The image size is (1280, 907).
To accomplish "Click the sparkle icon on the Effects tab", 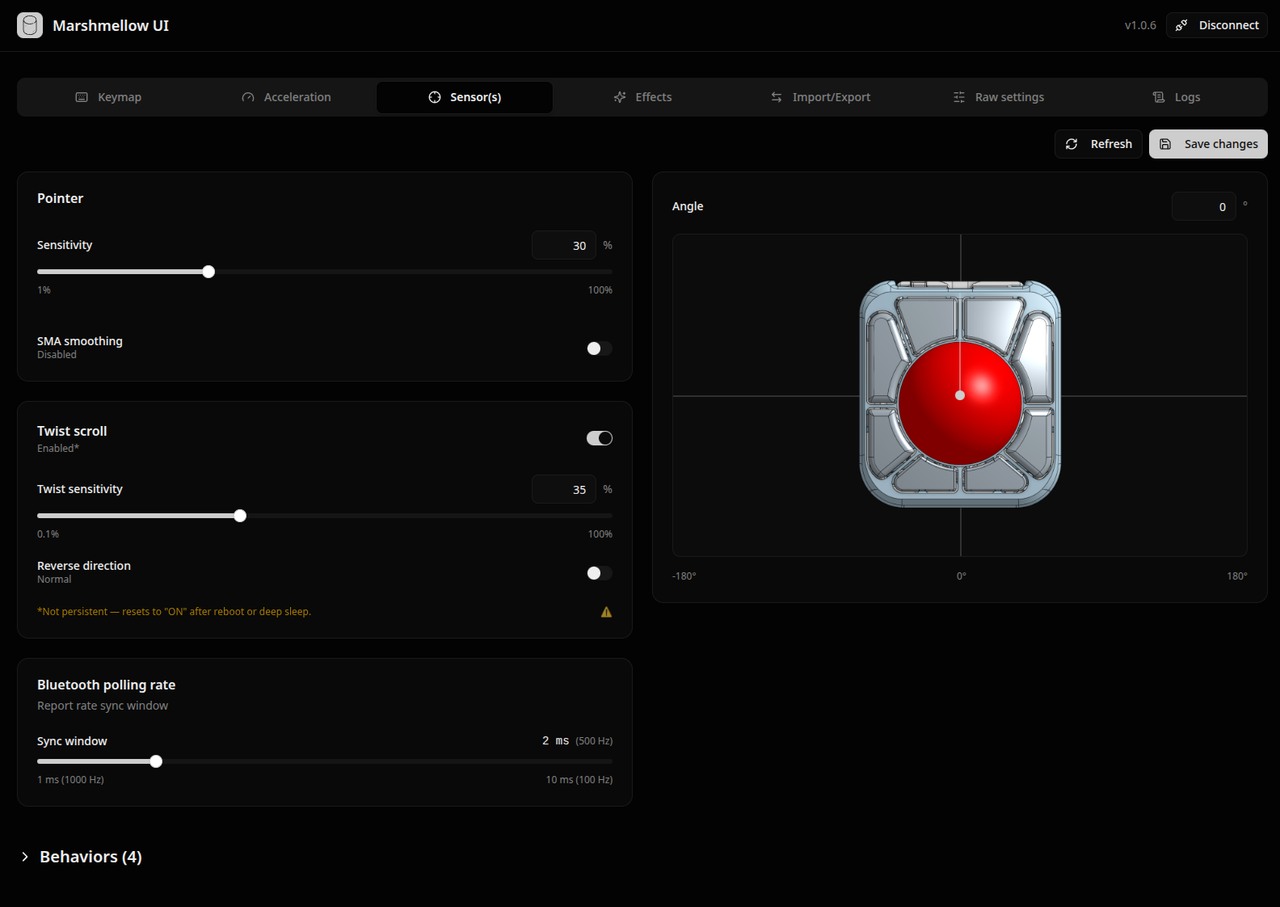I will (x=620, y=97).
